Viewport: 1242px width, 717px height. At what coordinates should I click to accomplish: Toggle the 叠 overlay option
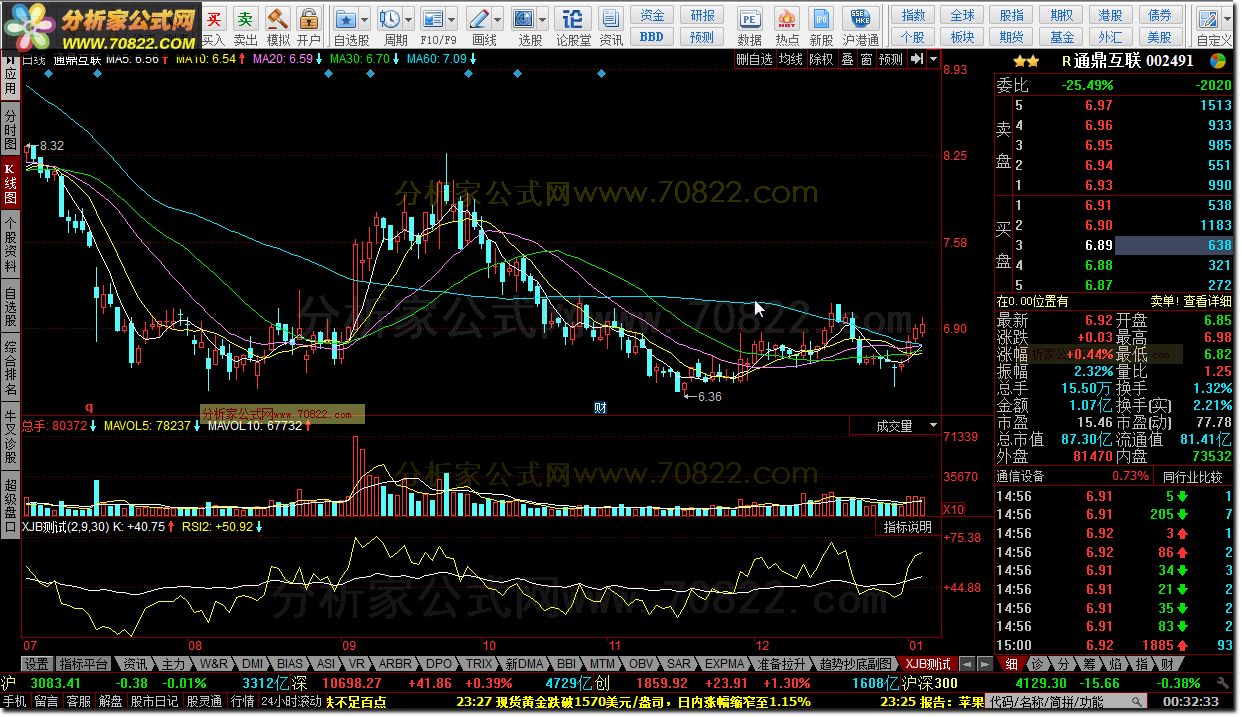847,59
